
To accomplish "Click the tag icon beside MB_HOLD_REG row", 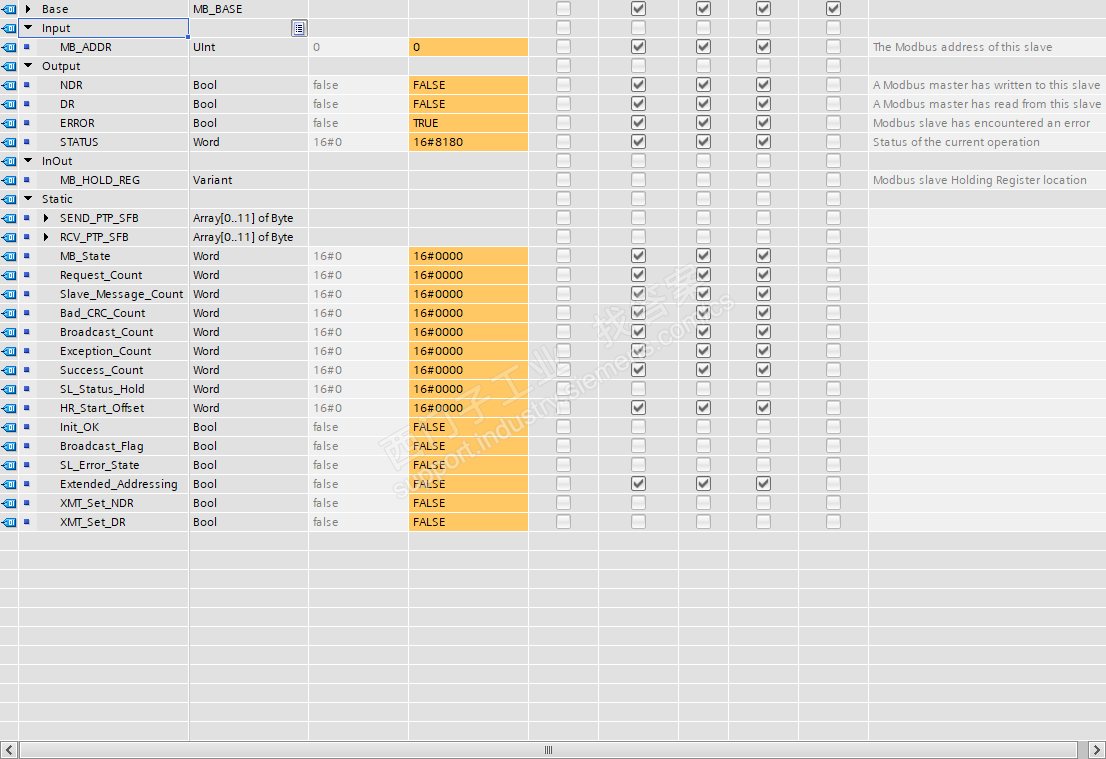I will click(9, 181).
